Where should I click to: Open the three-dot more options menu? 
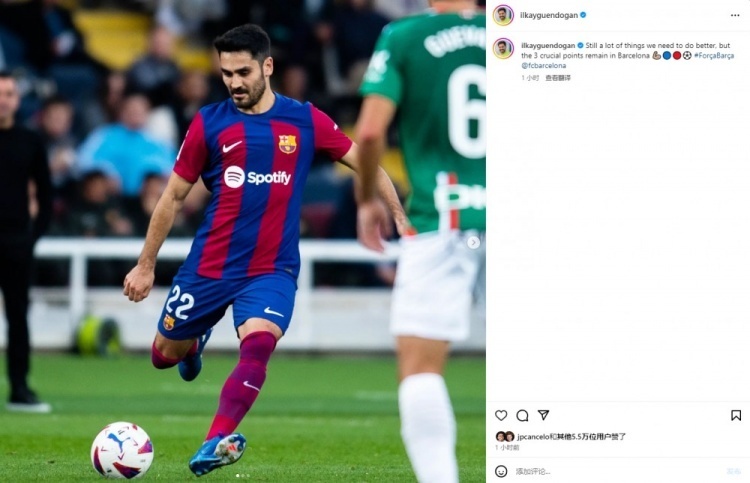(x=735, y=15)
